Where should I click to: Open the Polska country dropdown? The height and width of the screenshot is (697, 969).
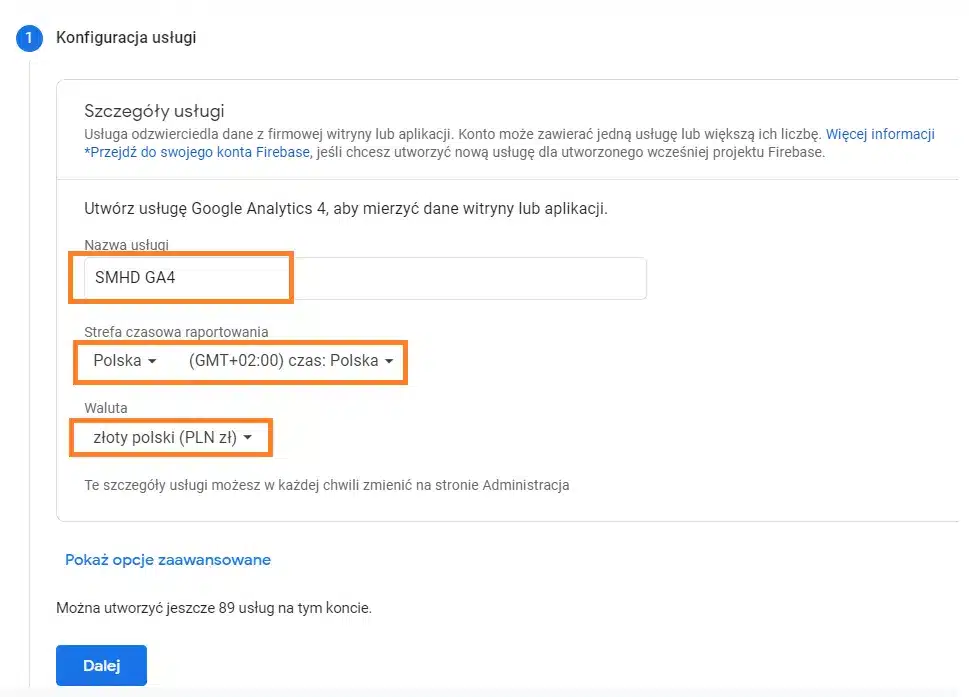click(124, 361)
